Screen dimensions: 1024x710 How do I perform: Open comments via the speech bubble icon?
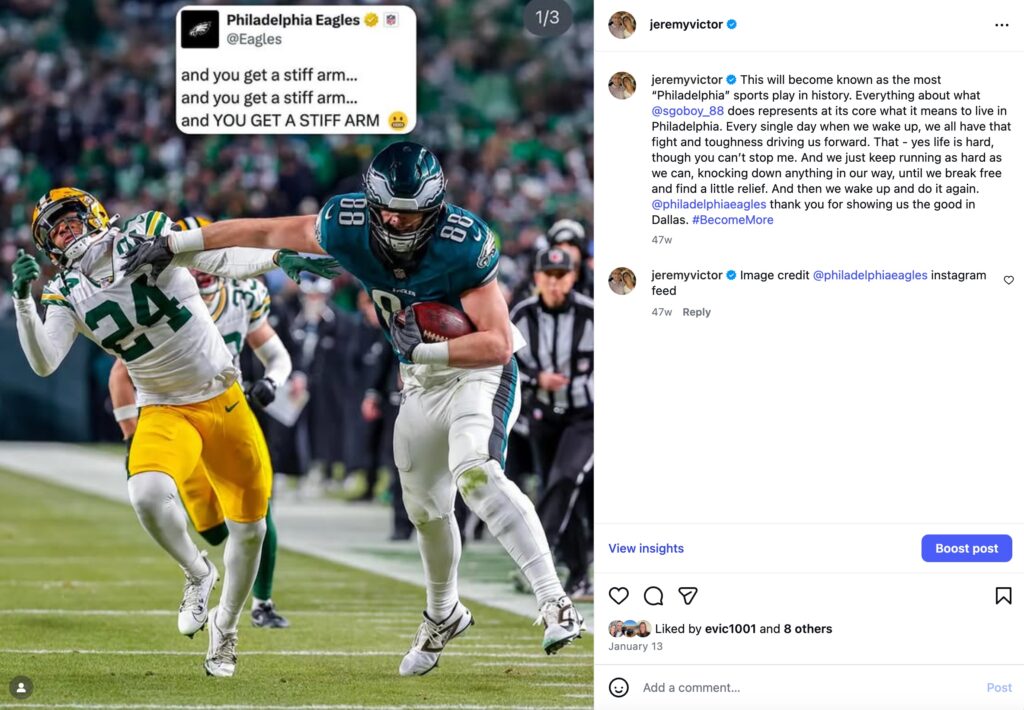[x=653, y=596]
